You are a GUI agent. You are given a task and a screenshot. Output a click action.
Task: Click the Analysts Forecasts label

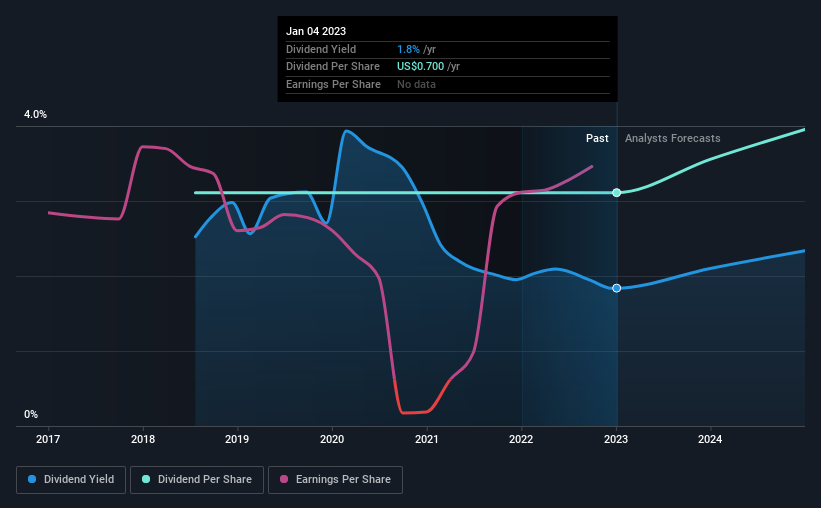(672, 138)
